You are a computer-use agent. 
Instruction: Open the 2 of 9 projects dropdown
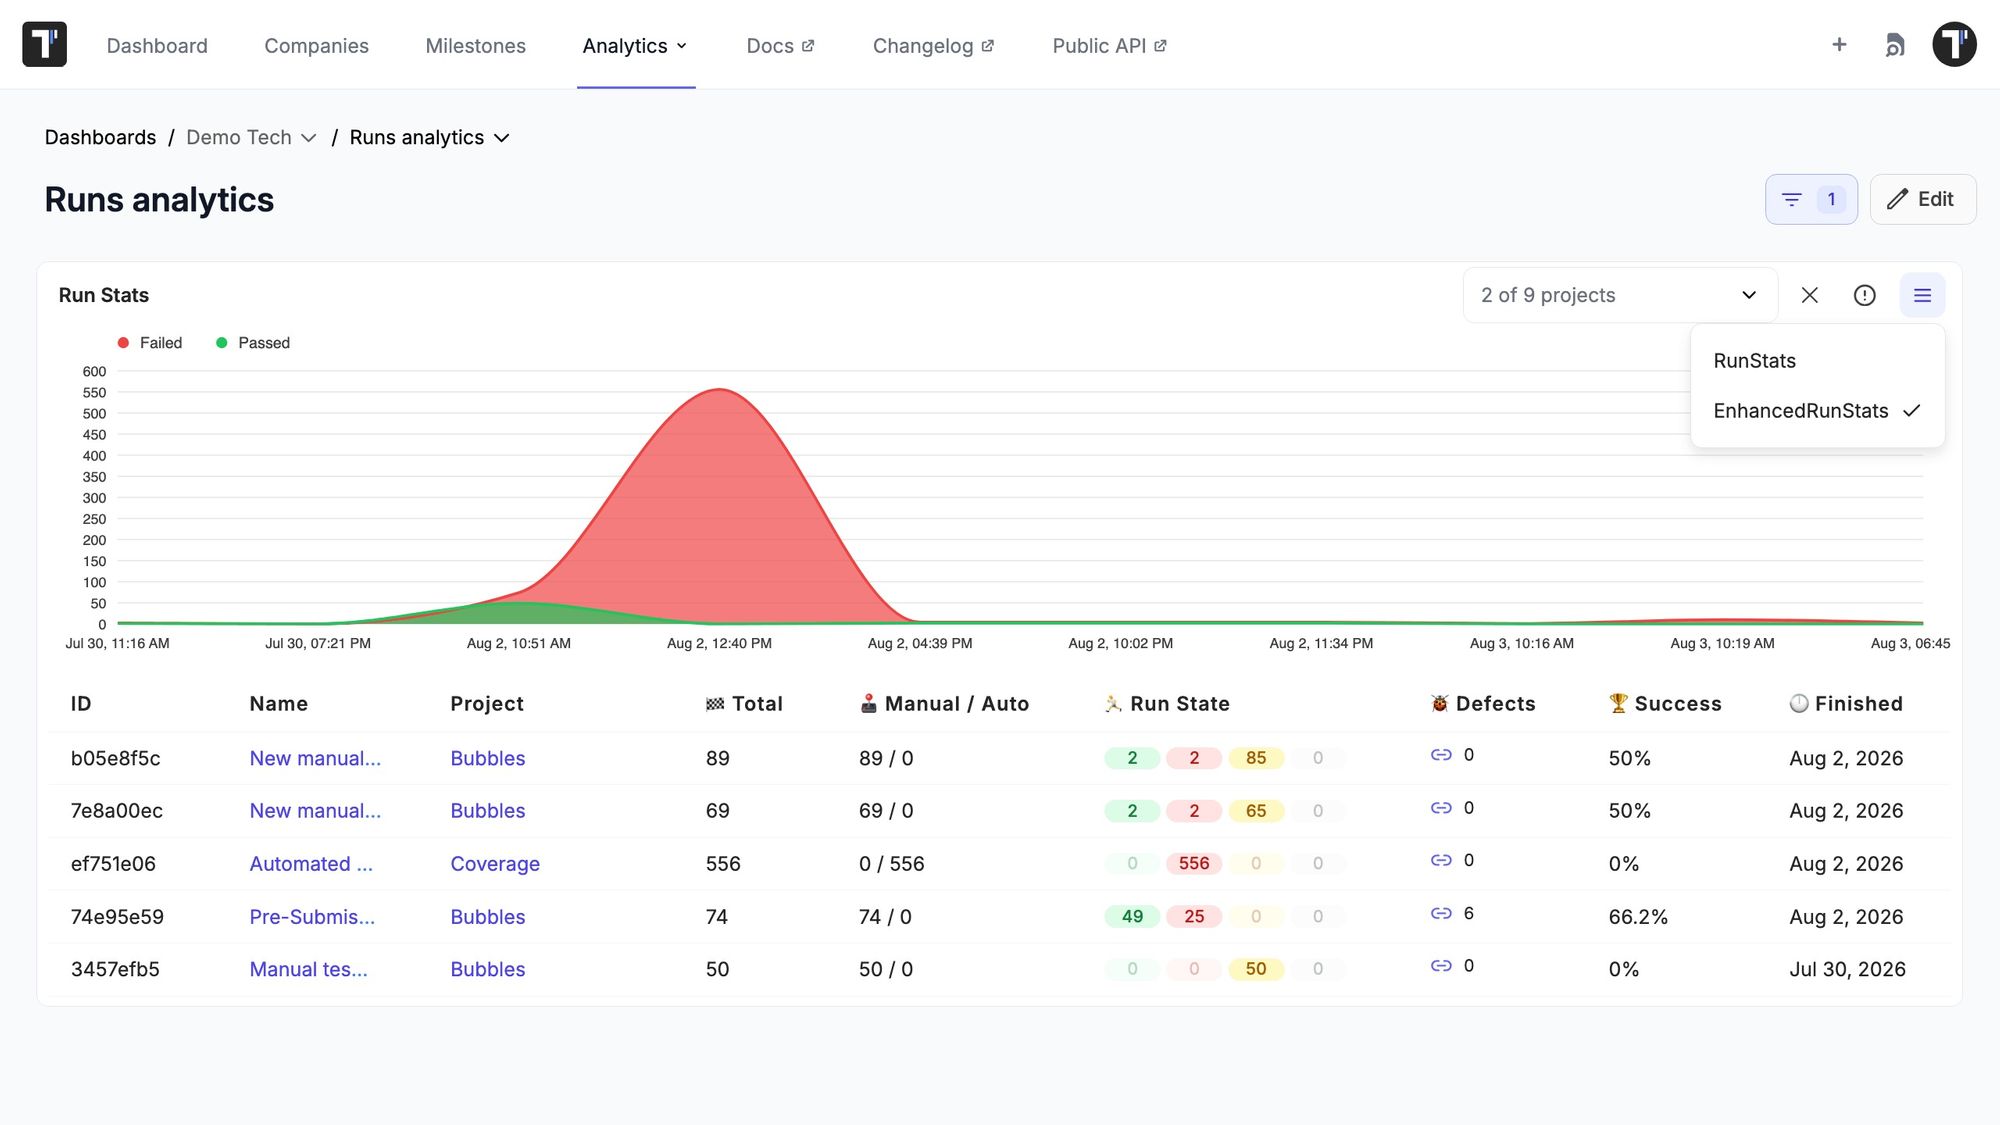[1620, 295]
